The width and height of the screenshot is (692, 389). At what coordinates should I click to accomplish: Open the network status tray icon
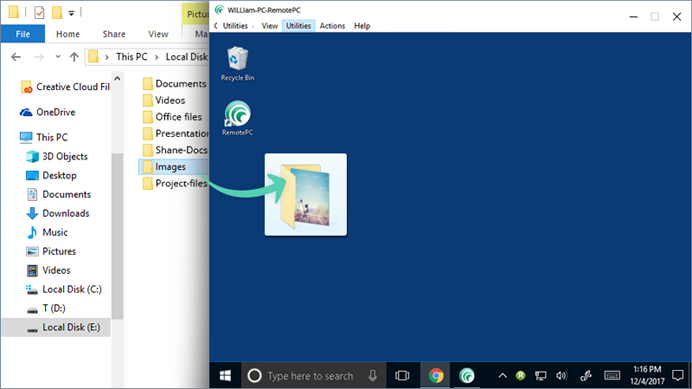click(x=541, y=376)
